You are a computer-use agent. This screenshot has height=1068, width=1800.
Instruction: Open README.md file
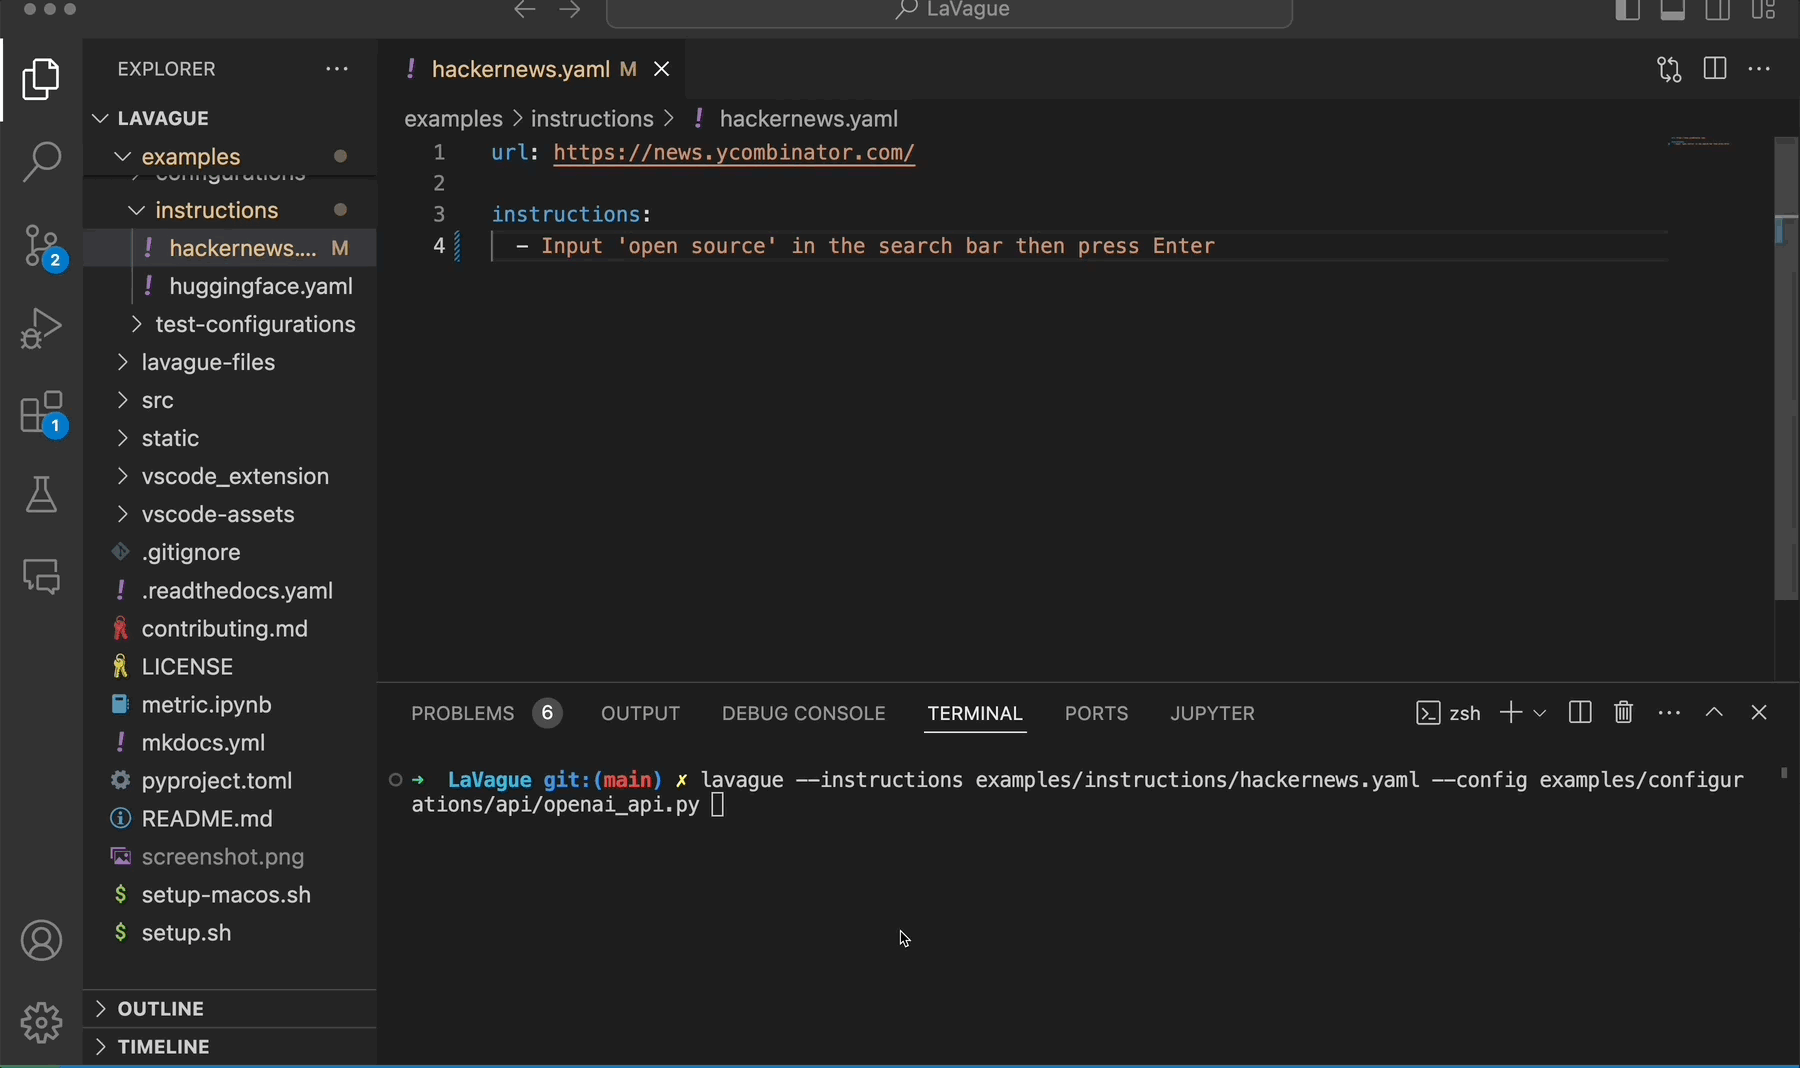click(230, 818)
